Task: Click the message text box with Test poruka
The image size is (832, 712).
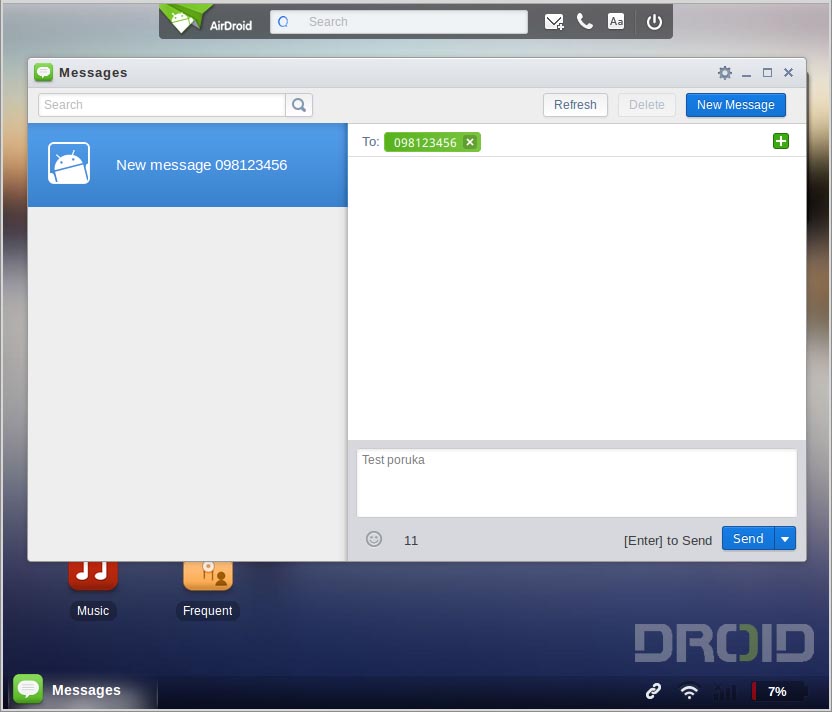Action: click(x=576, y=483)
